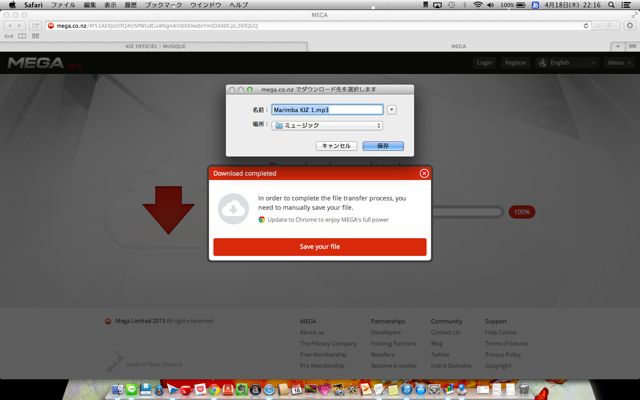Image resolution: width=640 pixels, height=400 pixels.
Task: Open the ブックマーク menu
Action: 164,5
